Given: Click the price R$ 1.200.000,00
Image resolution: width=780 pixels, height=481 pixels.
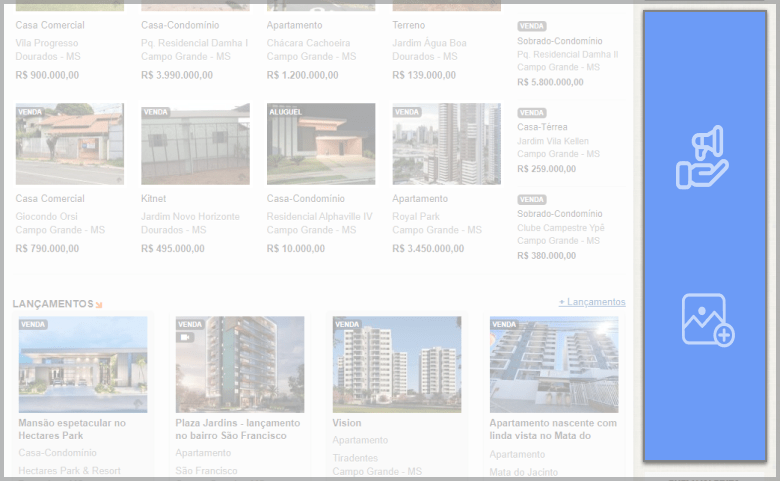Looking at the screenshot, I should coord(302,75).
